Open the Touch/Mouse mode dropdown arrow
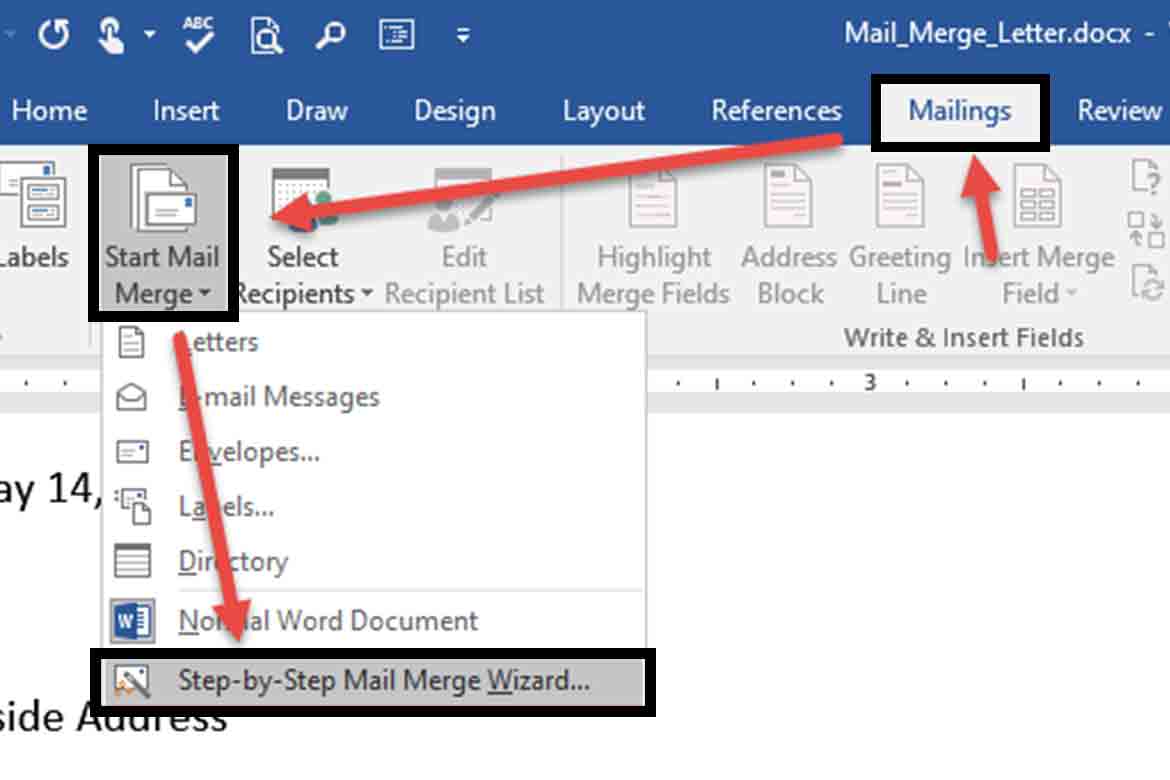The width and height of the screenshot is (1170, 780). [x=150, y=34]
